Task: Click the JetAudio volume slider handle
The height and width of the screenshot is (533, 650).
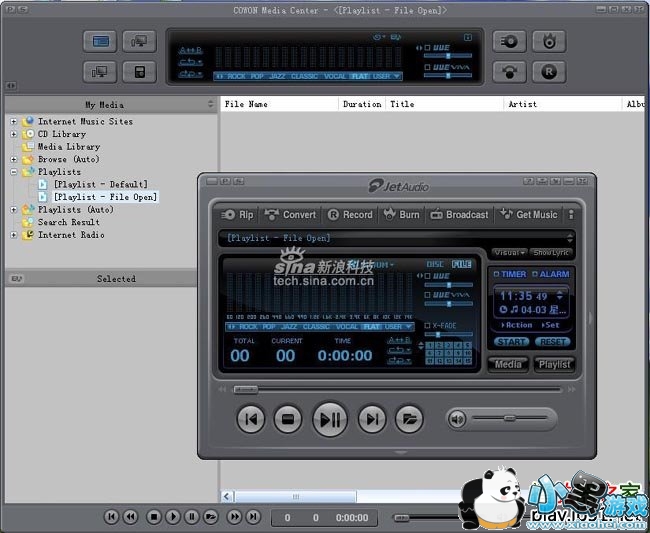Action: click(x=509, y=418)
